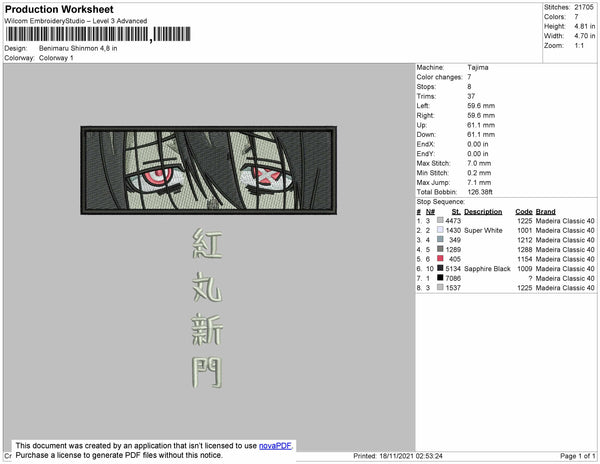Click the Benimaru eyes embroidery design preview
This screenshot has width=600, height=464.
click(x=209, y=170)
